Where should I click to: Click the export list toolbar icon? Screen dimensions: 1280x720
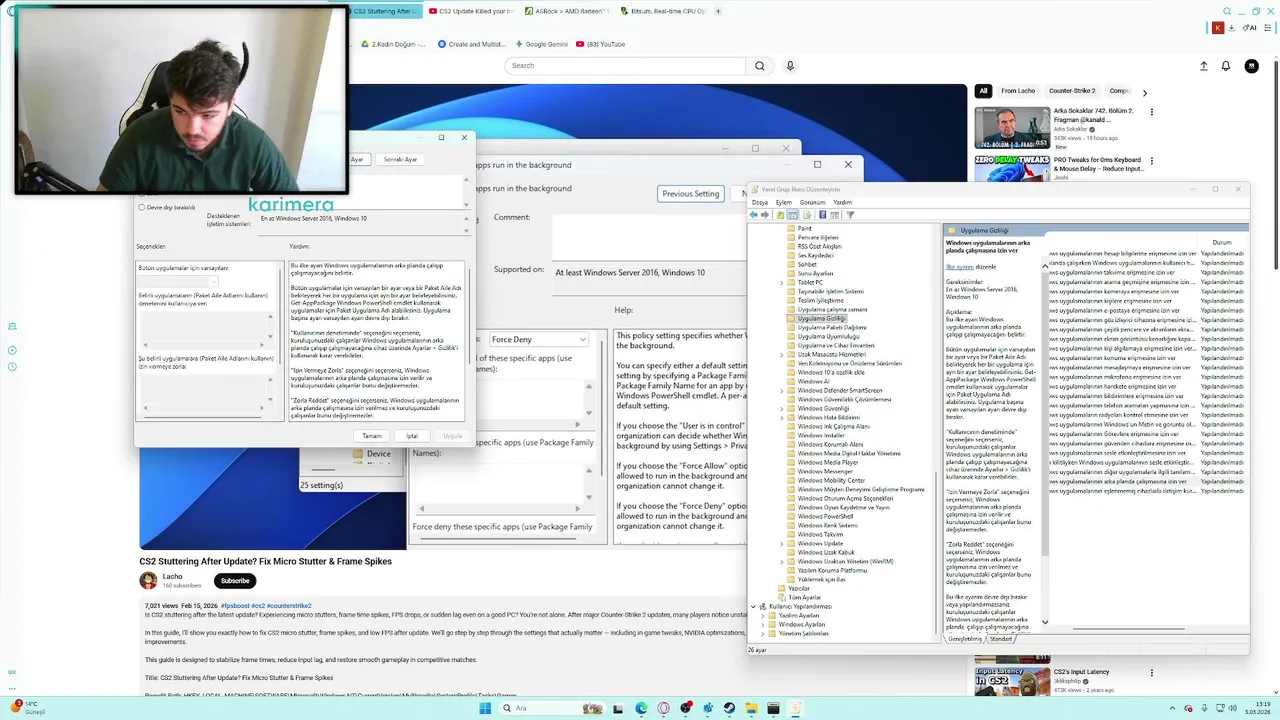point(807,214)
